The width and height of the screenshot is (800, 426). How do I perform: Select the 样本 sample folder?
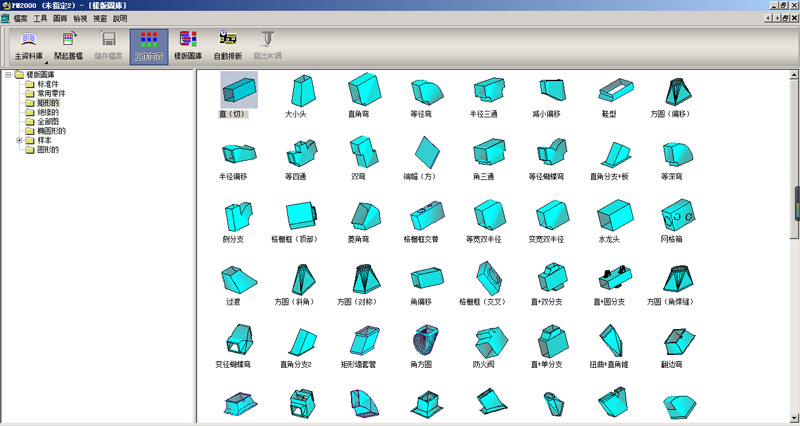click(44, 140)
